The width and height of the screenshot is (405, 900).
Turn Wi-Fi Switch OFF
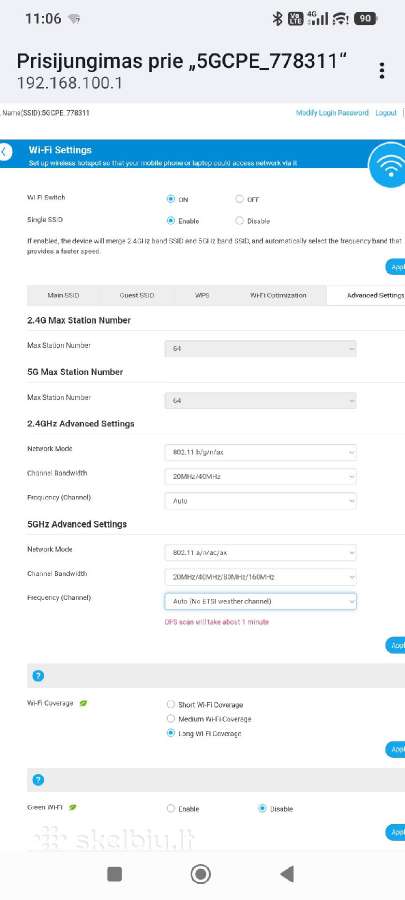click(x=239, y=199)
